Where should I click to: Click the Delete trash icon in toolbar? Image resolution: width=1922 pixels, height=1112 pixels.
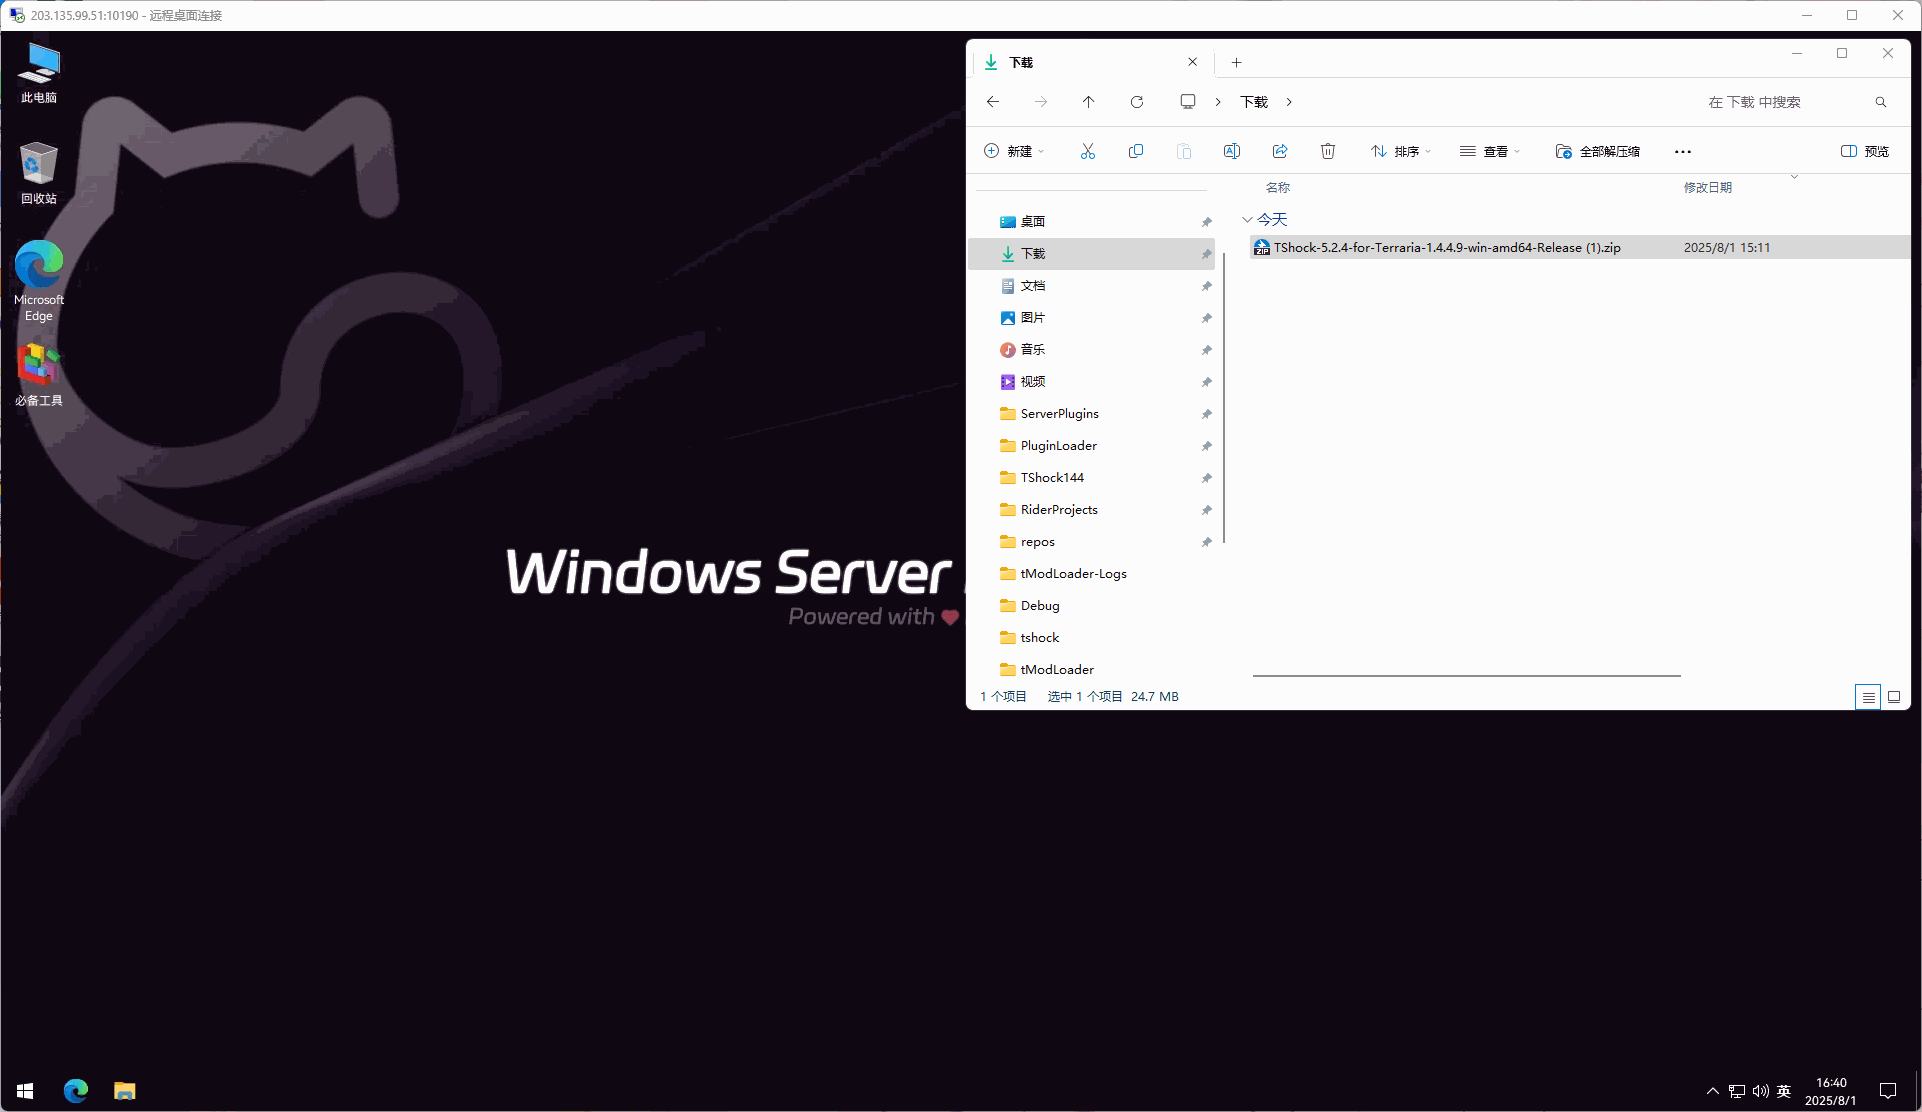[1328, 151]
